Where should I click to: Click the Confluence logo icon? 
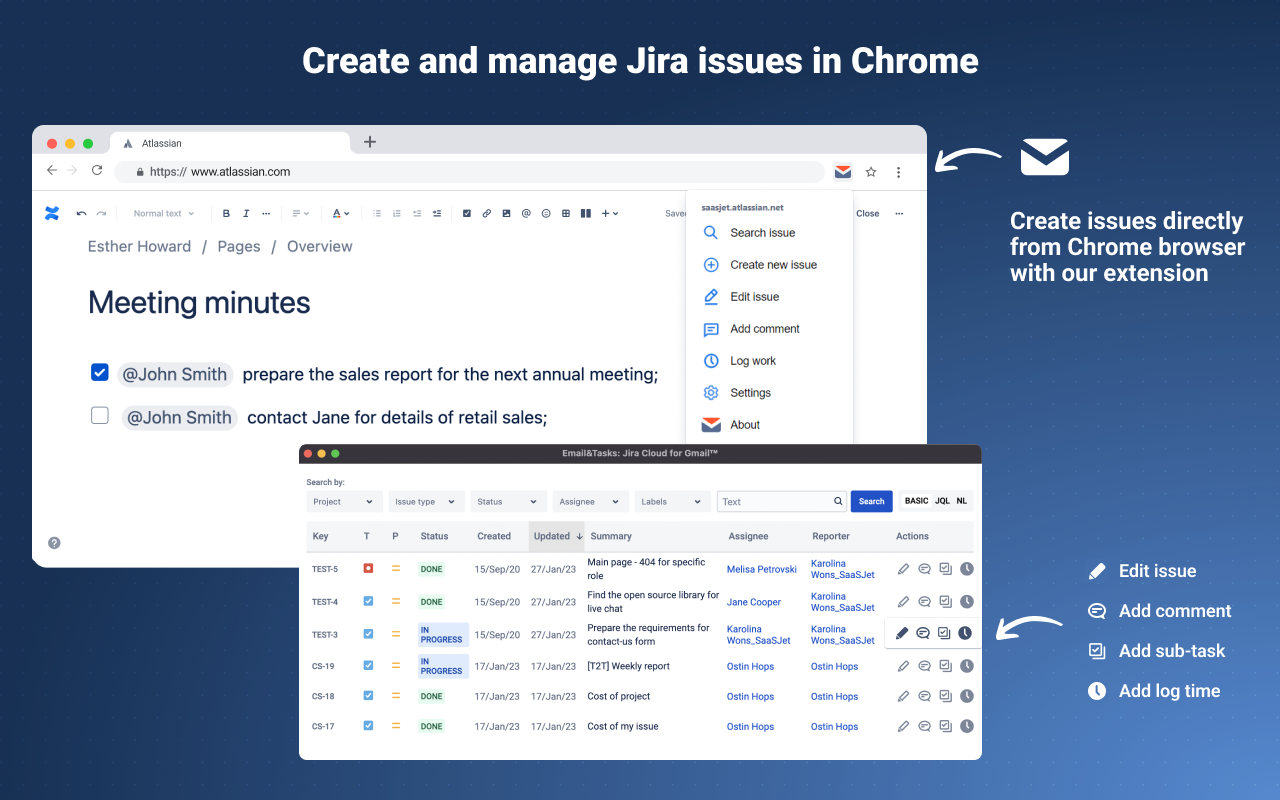pyautogui.click(x=52, y=213)
